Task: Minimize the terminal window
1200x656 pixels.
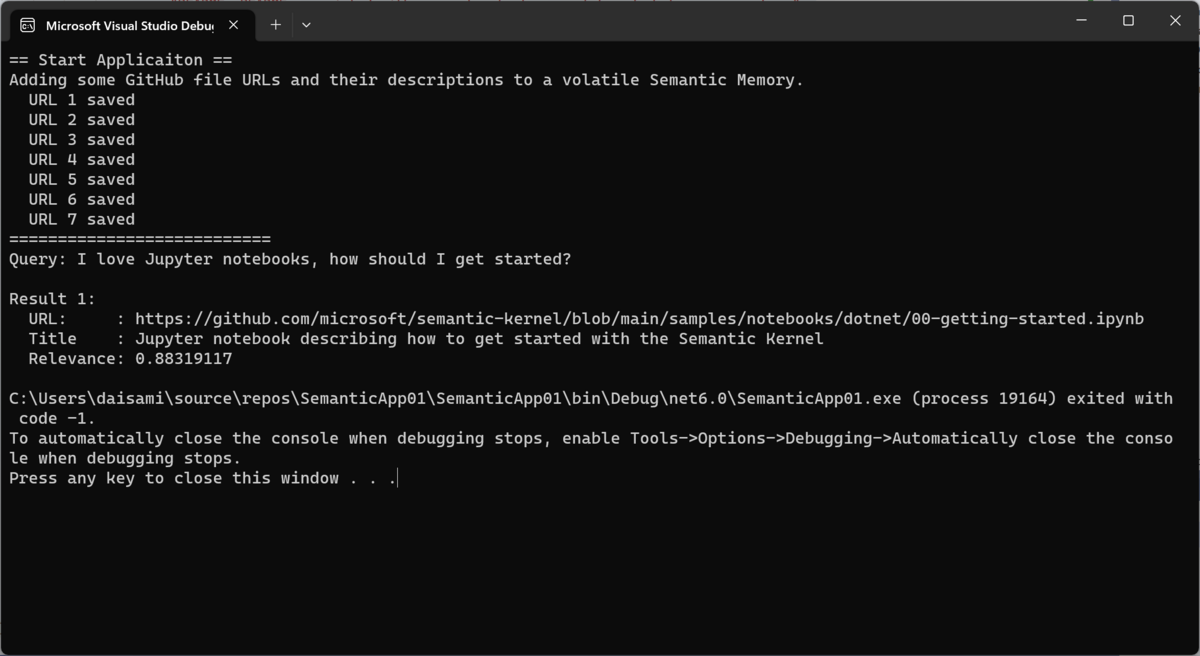Action: tap(1081, 21)
